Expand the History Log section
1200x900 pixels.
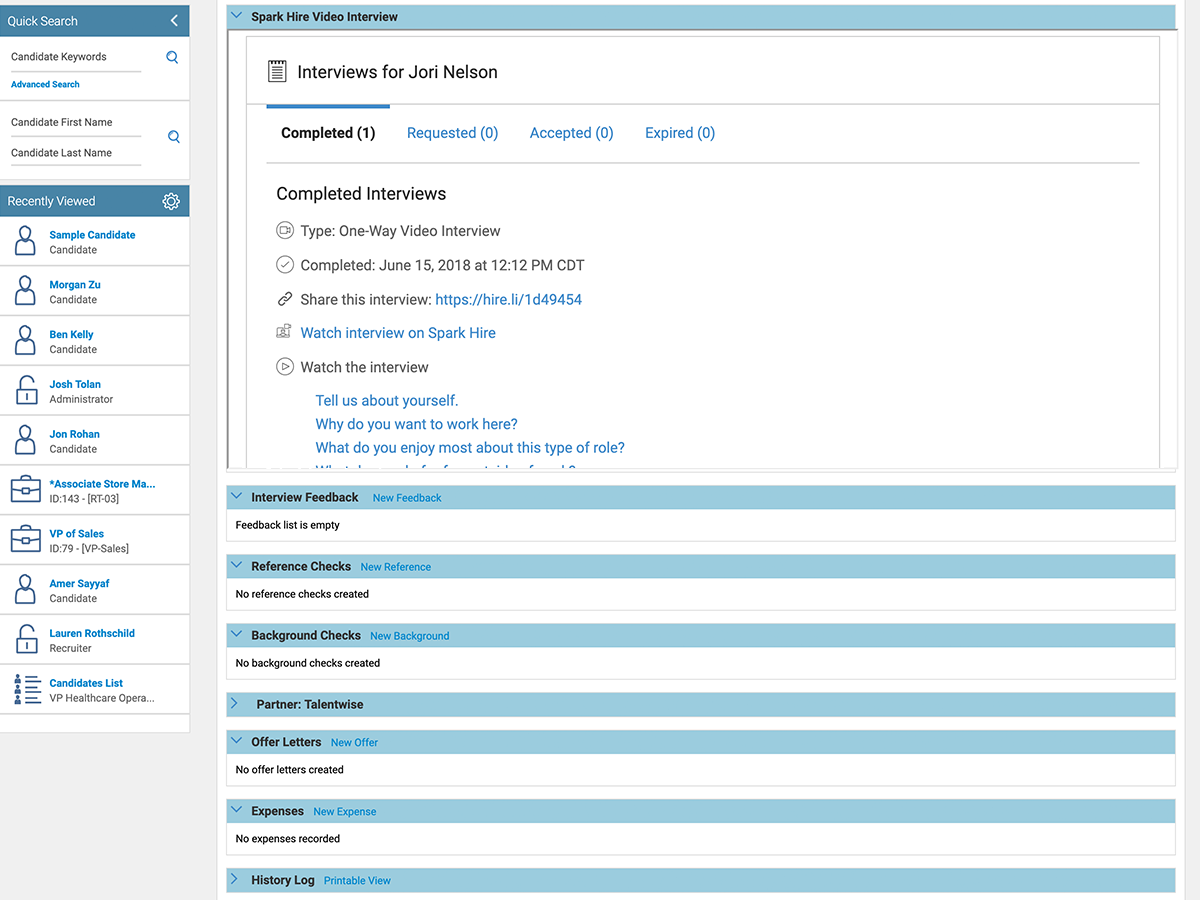[235, 880]
